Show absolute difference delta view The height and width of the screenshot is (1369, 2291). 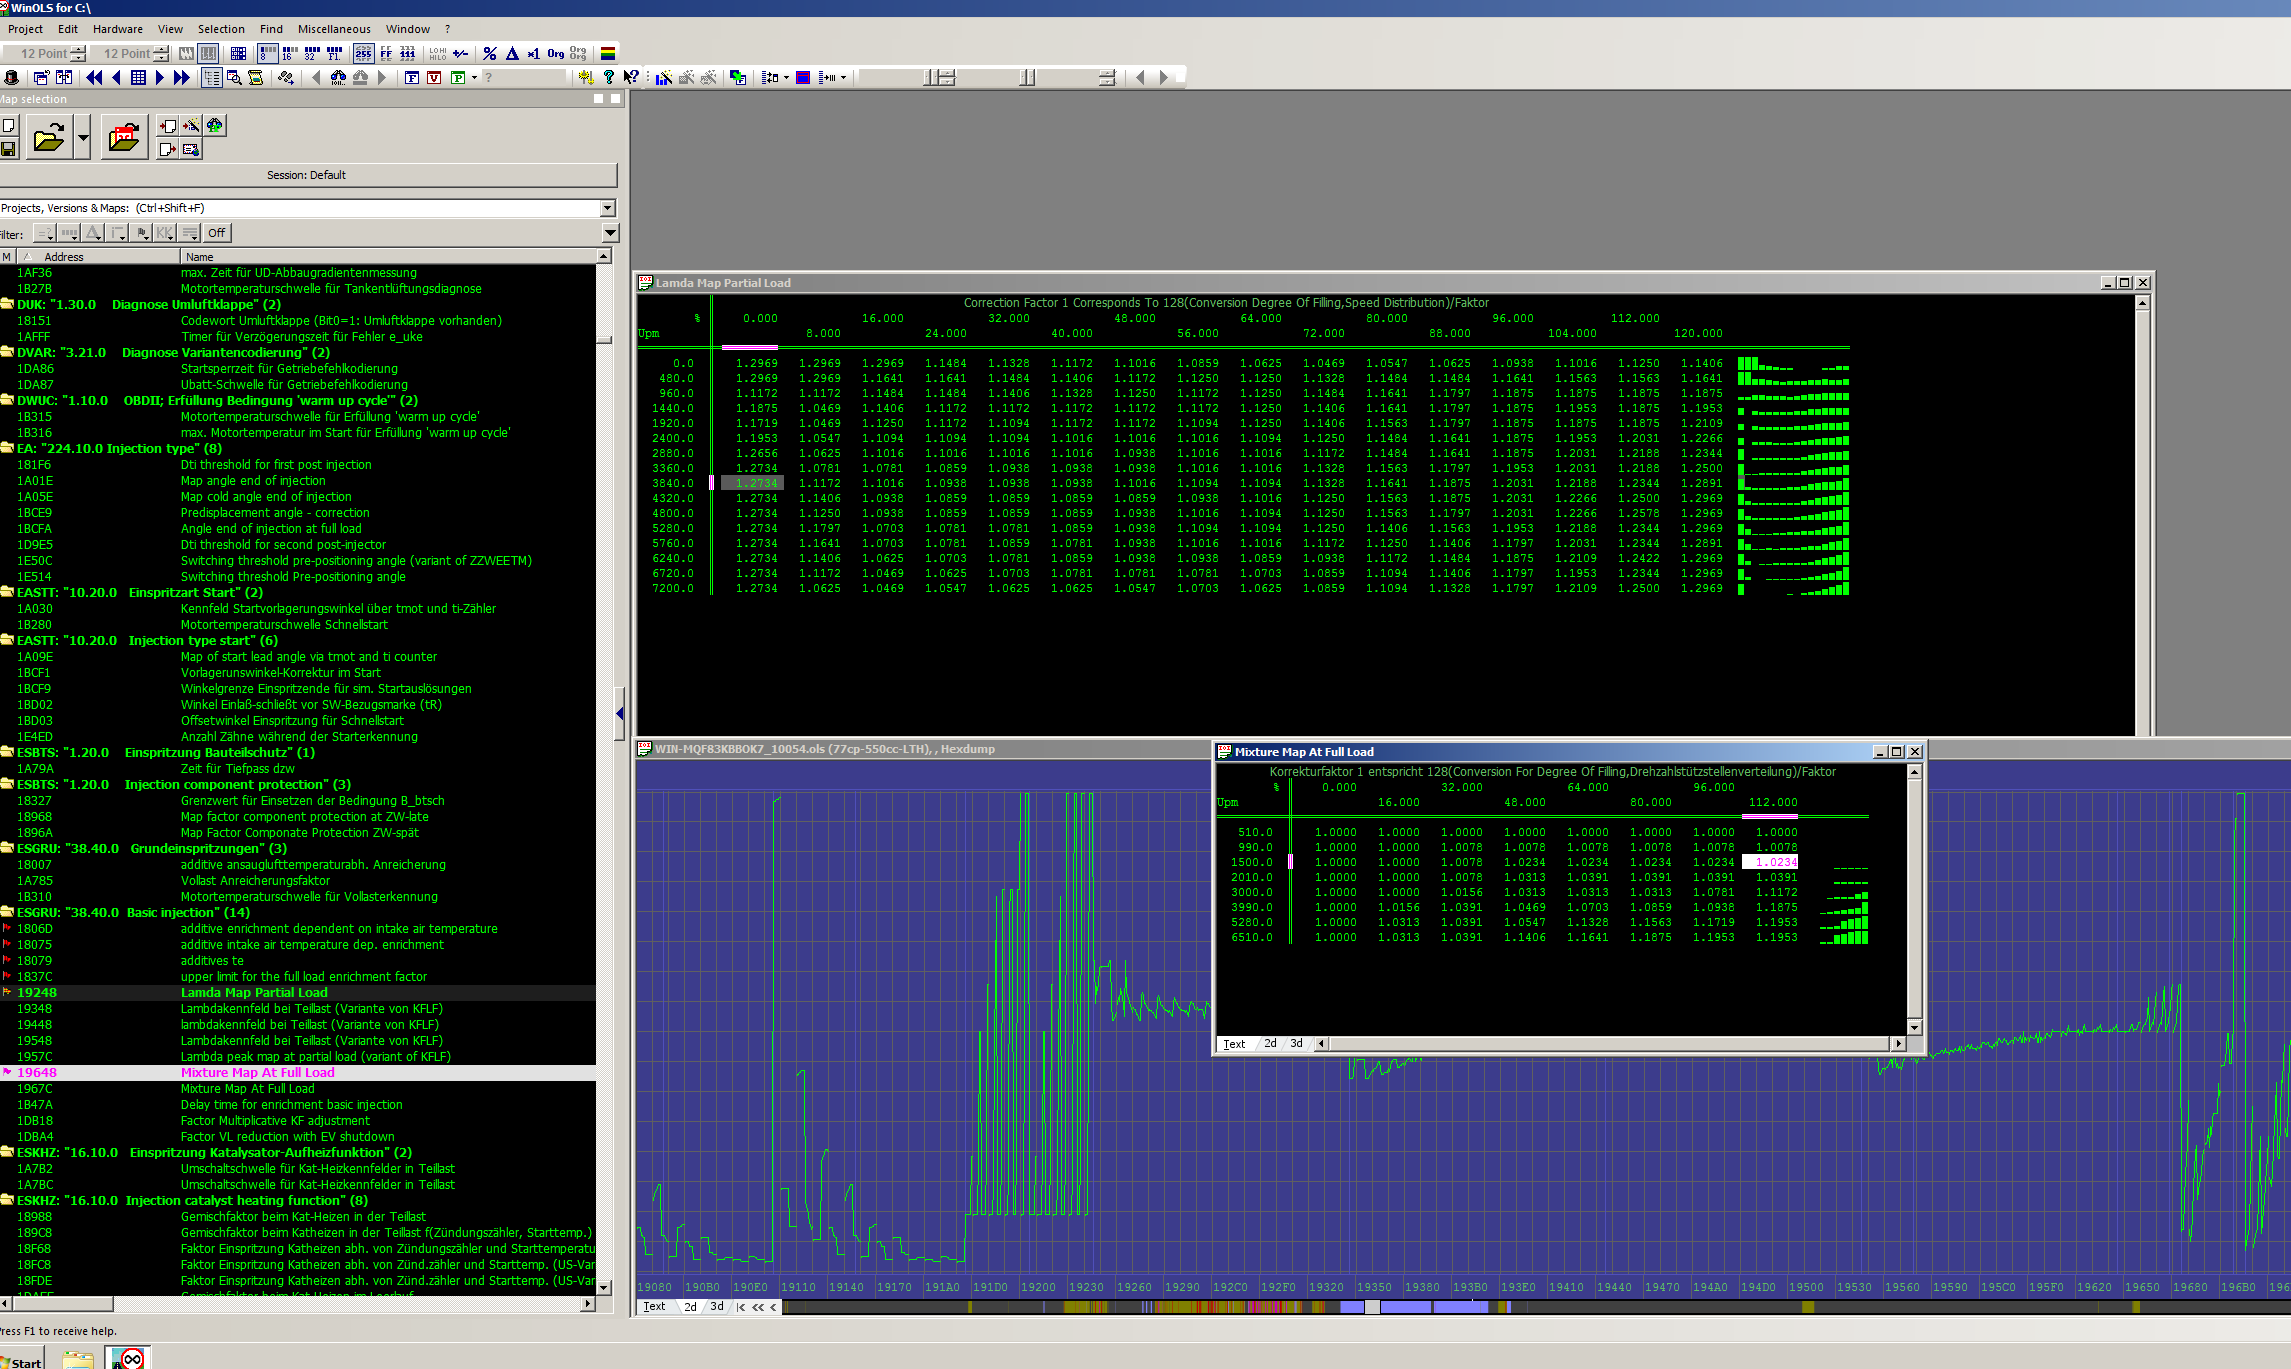(512, 54)
